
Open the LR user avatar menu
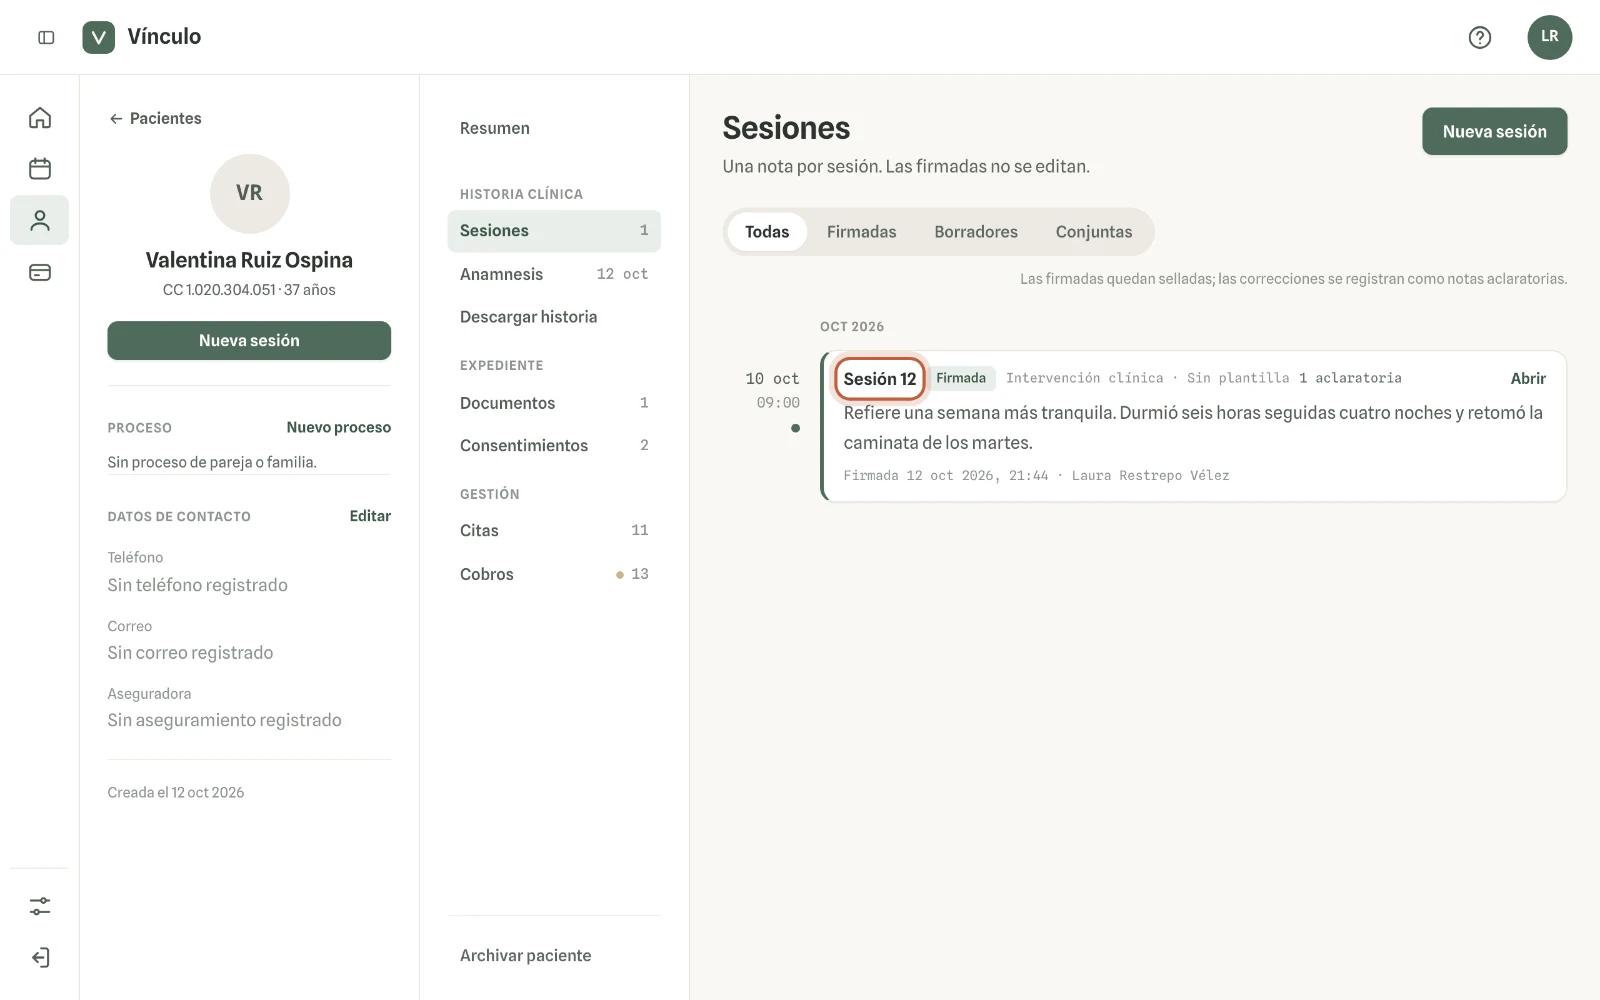pos(1549,37)
